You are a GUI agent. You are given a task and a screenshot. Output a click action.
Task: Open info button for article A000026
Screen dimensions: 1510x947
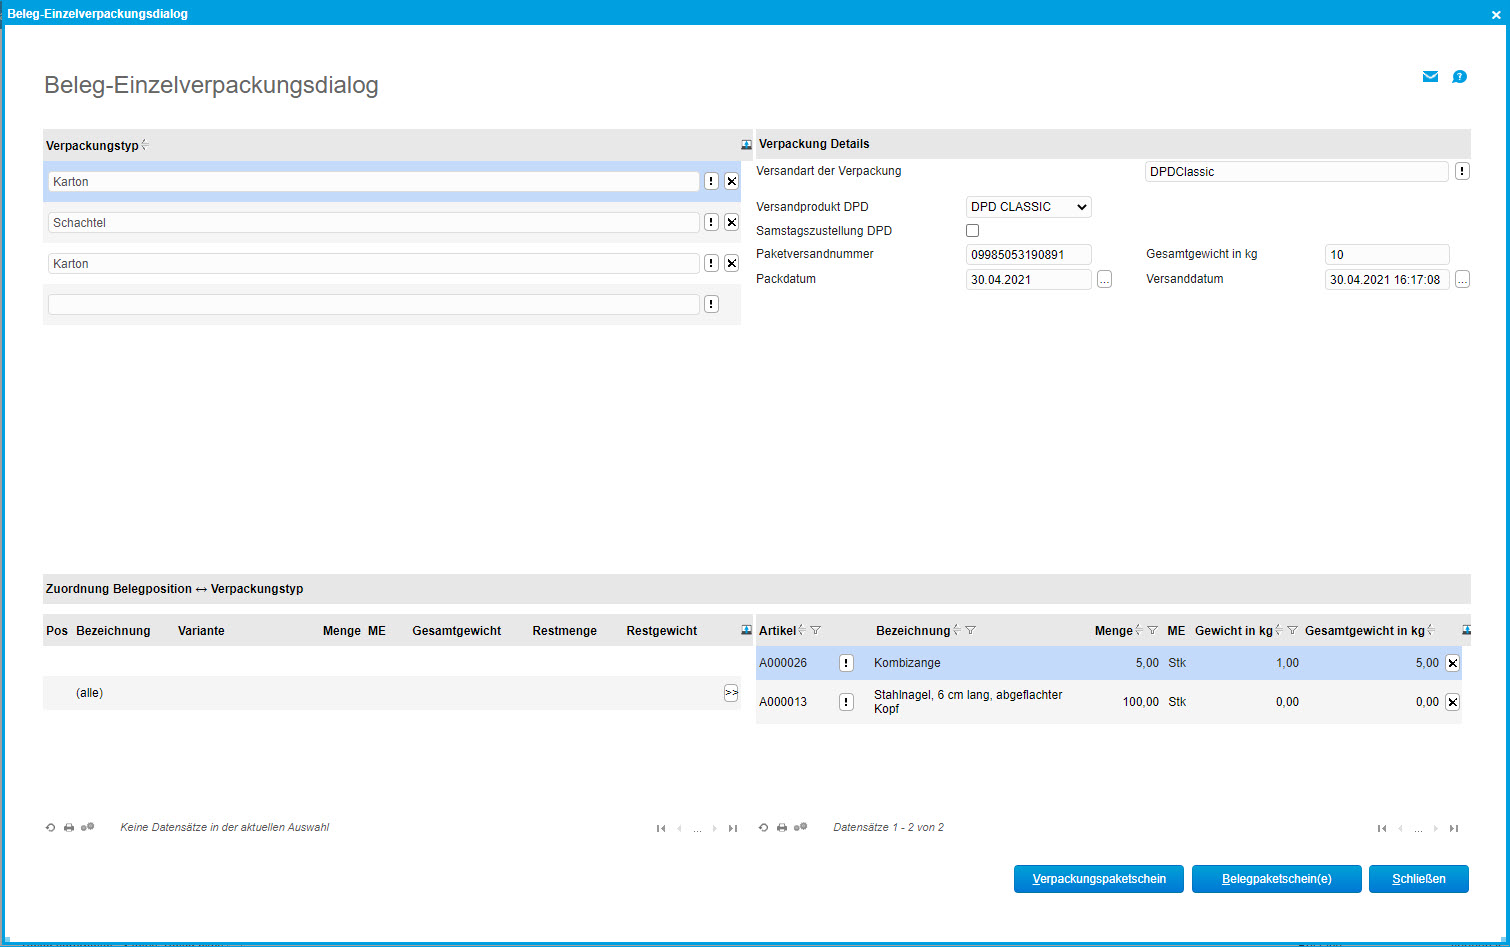(846, 663)
